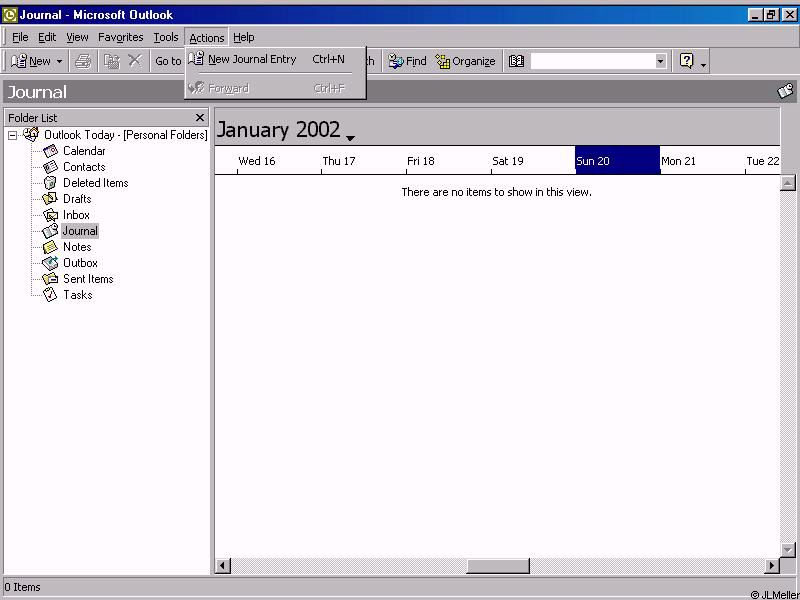Viewport: 800px width, 600px height.
Task: Select the Drafts folder label
Action: [77, 199]
